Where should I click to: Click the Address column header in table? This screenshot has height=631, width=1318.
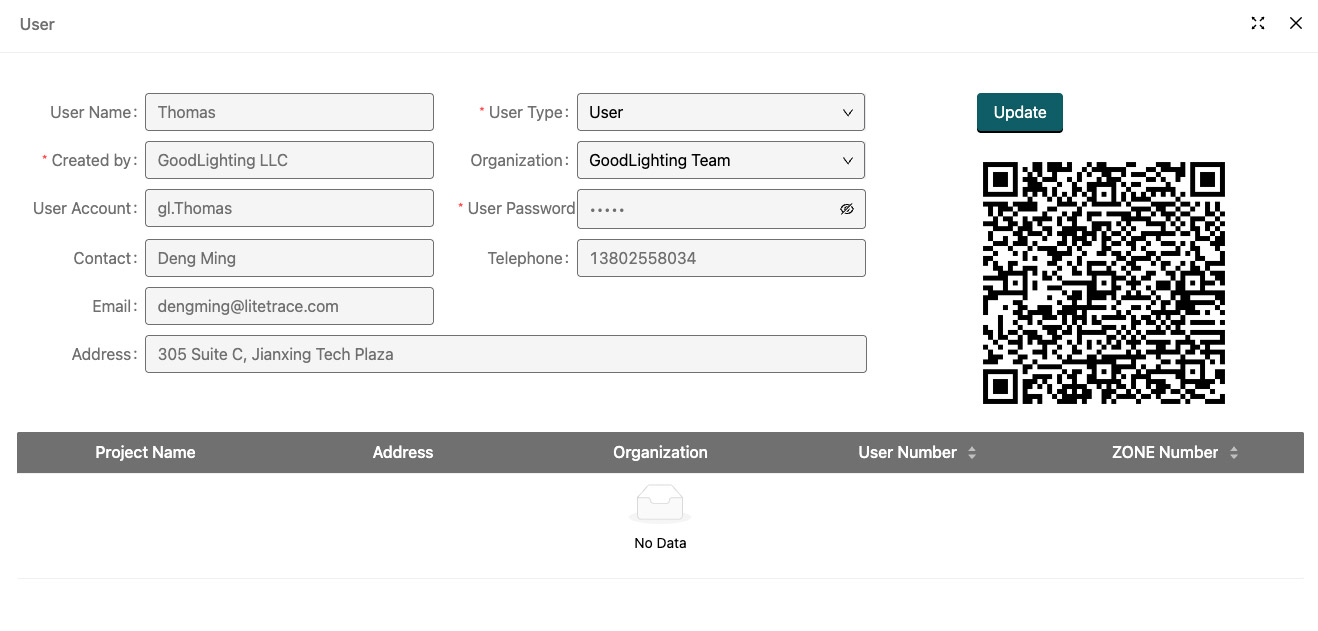[403, 452]
